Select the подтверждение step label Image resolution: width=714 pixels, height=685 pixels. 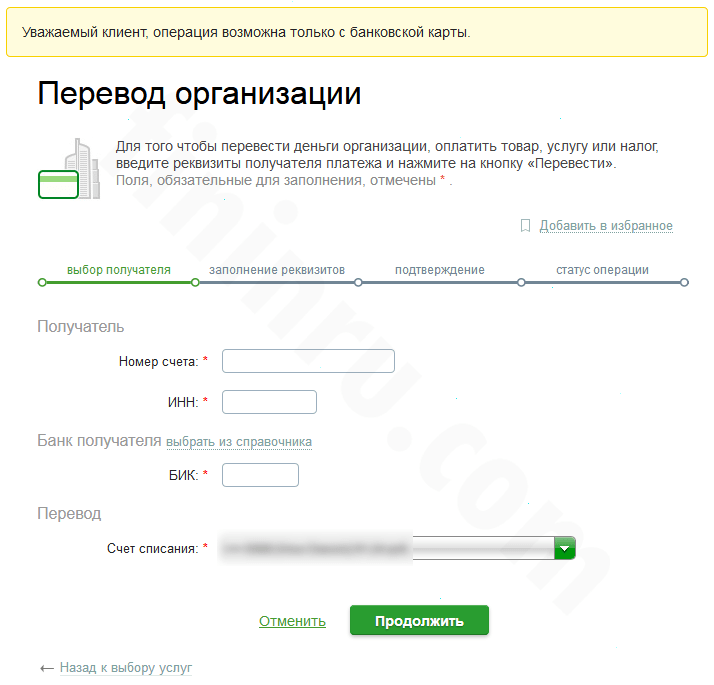pos(440,270)
